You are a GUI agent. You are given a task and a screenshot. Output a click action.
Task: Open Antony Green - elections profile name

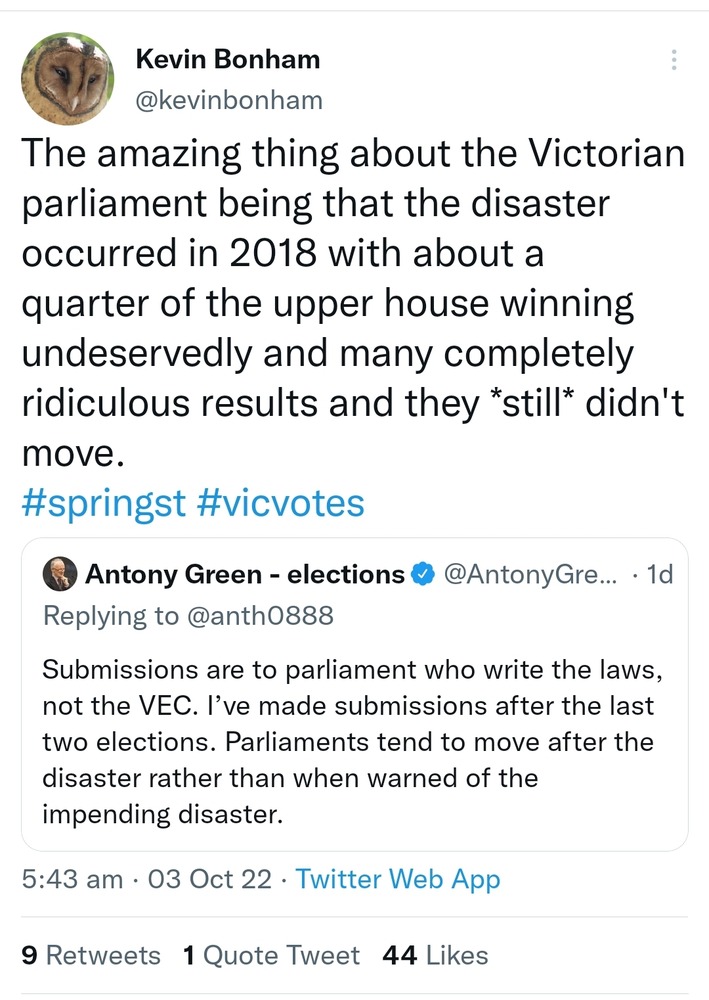coord(245,575)
